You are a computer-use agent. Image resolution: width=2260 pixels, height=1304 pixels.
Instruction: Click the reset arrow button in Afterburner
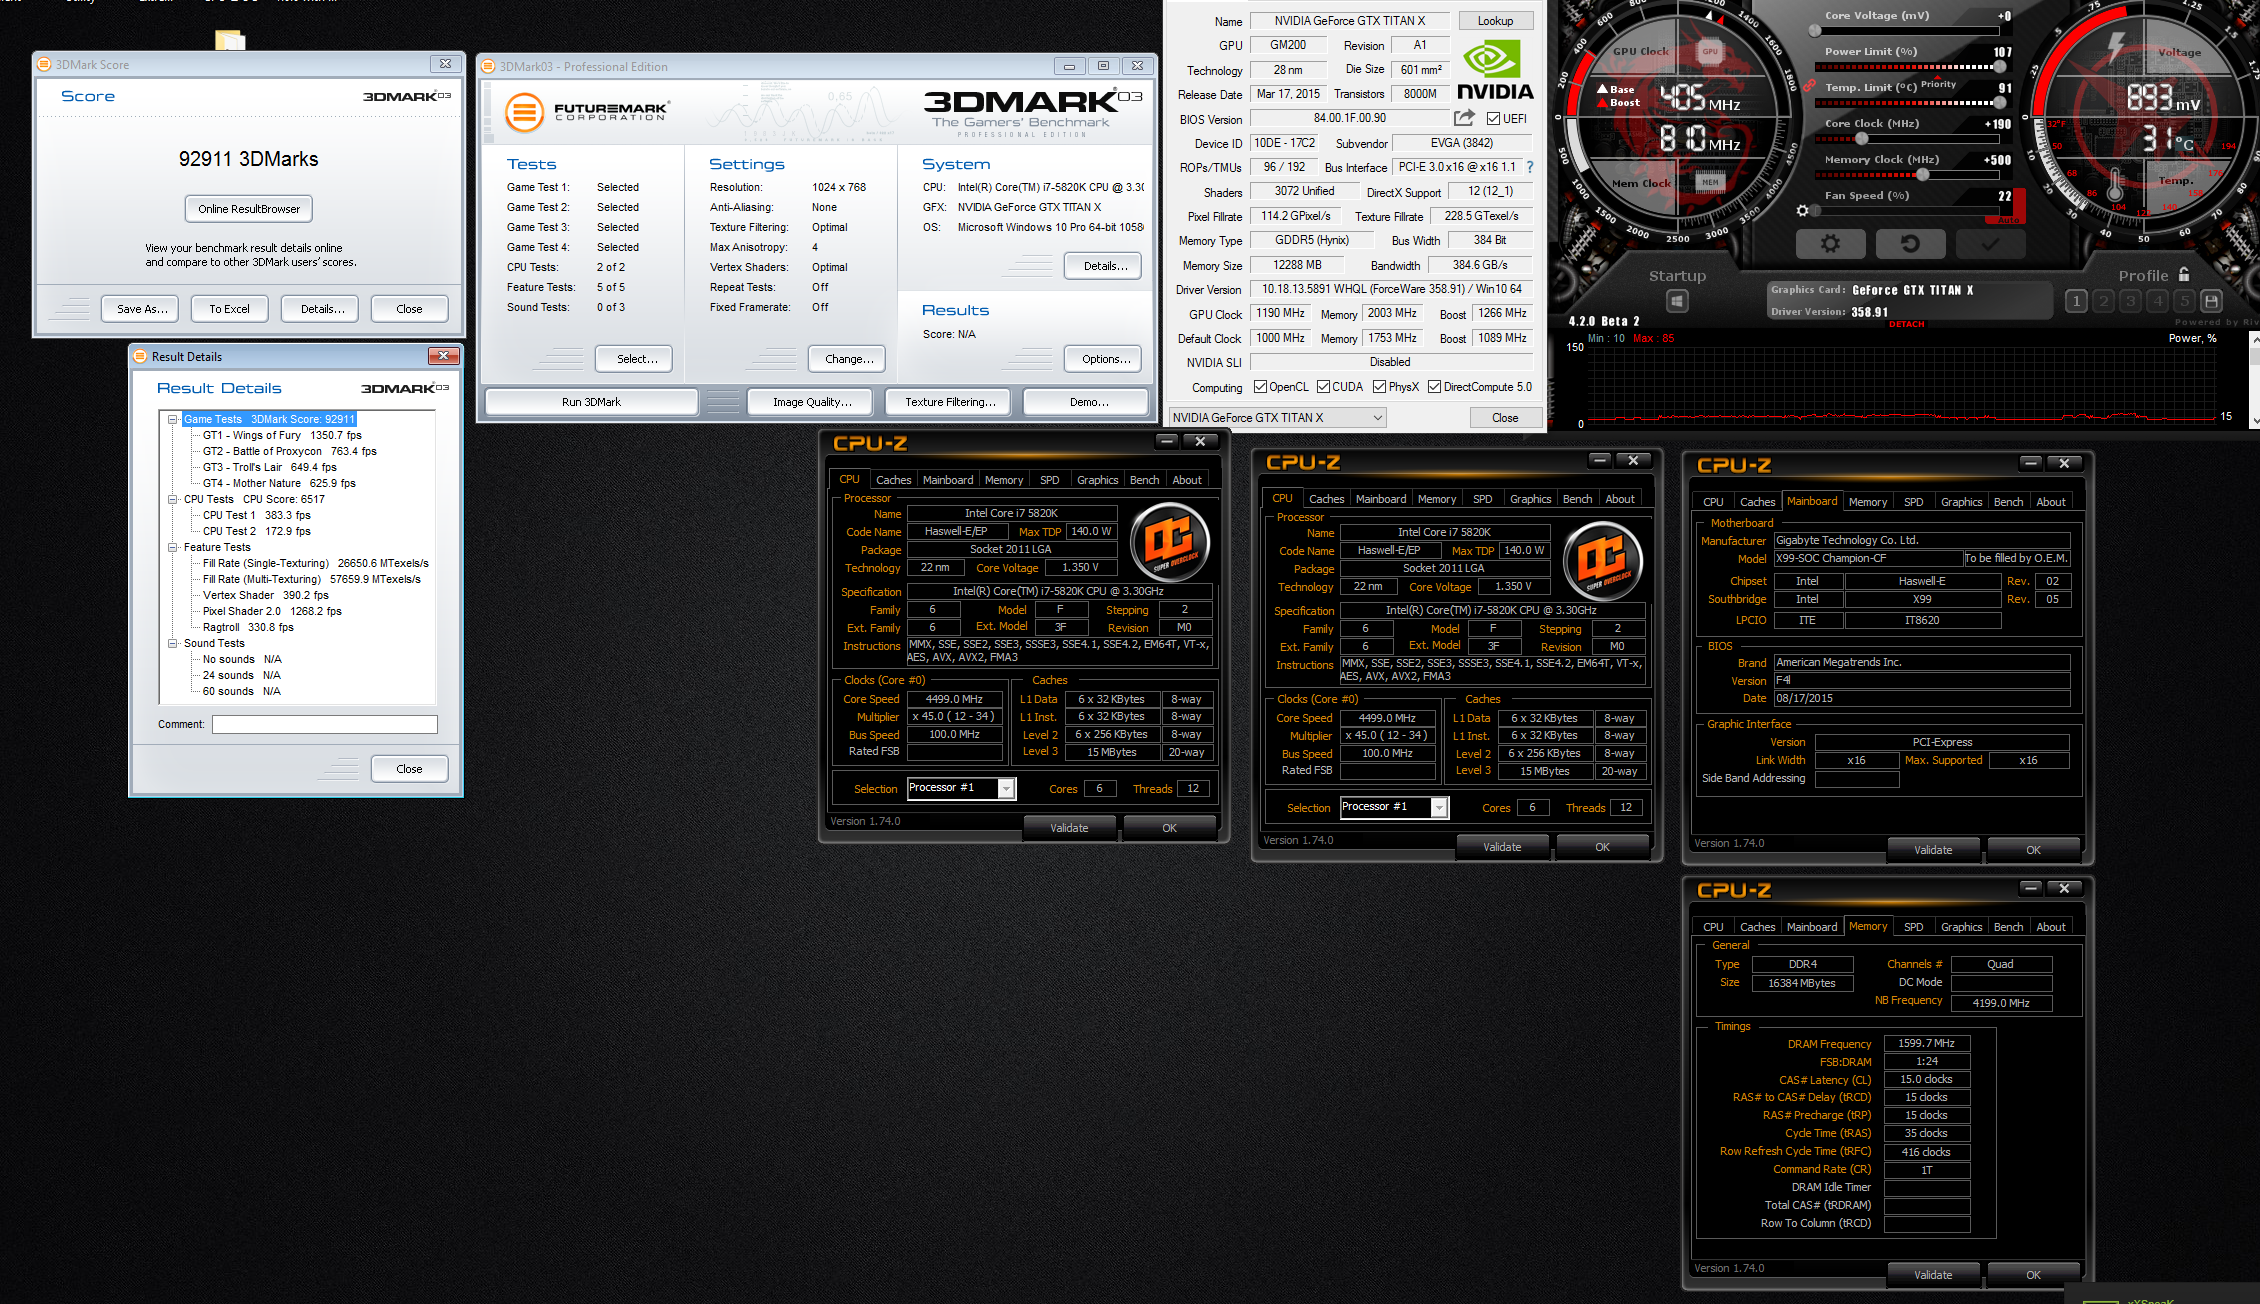tap(1910, 243)
